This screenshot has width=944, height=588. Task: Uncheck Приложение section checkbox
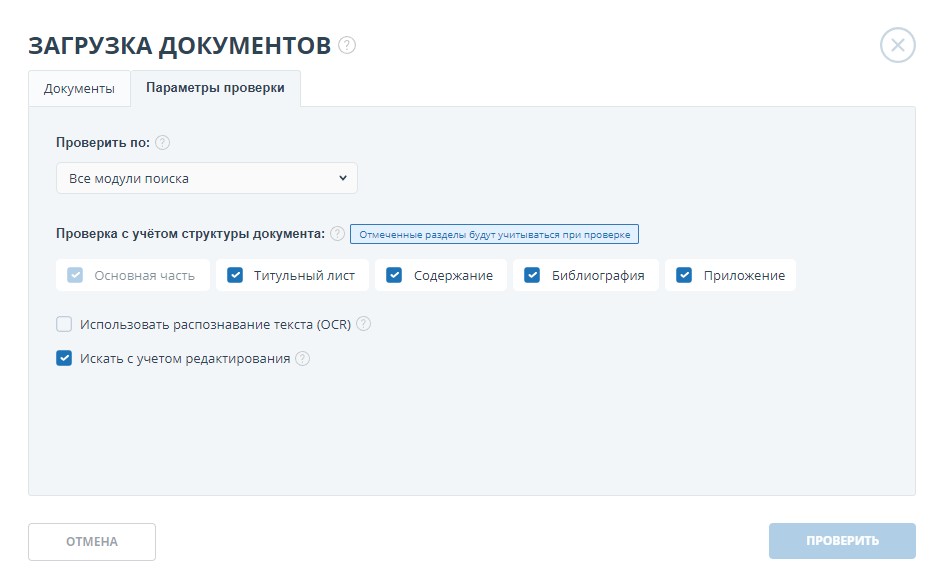click(x=684, y=276)
